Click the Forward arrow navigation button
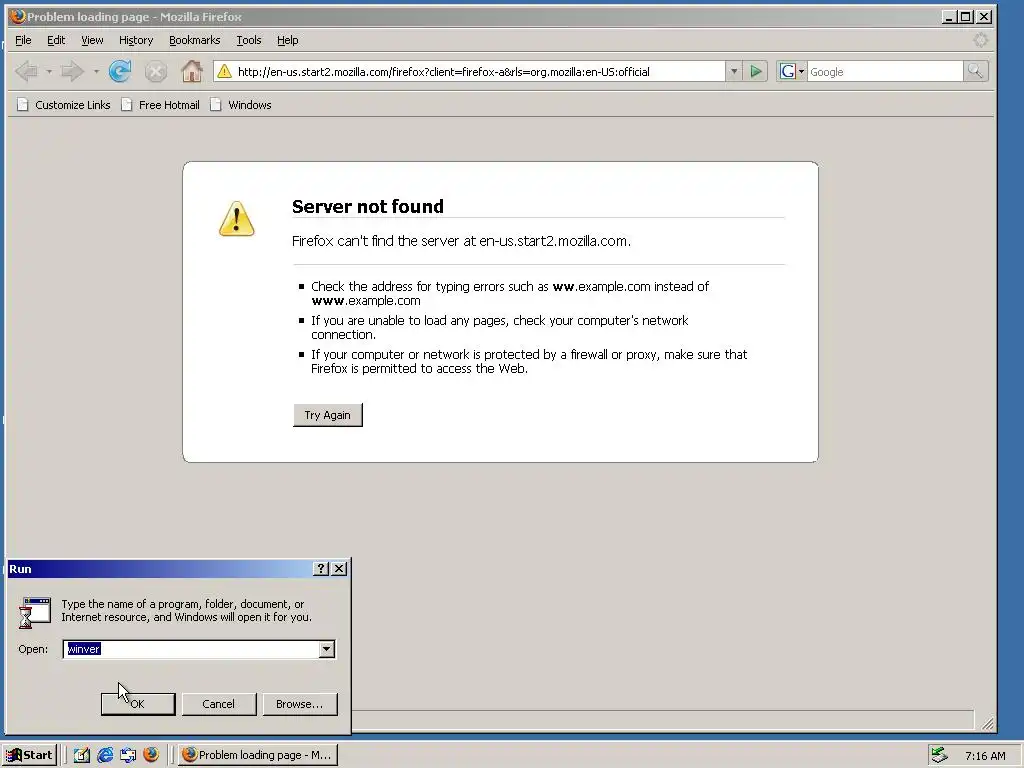 [72, 71]
